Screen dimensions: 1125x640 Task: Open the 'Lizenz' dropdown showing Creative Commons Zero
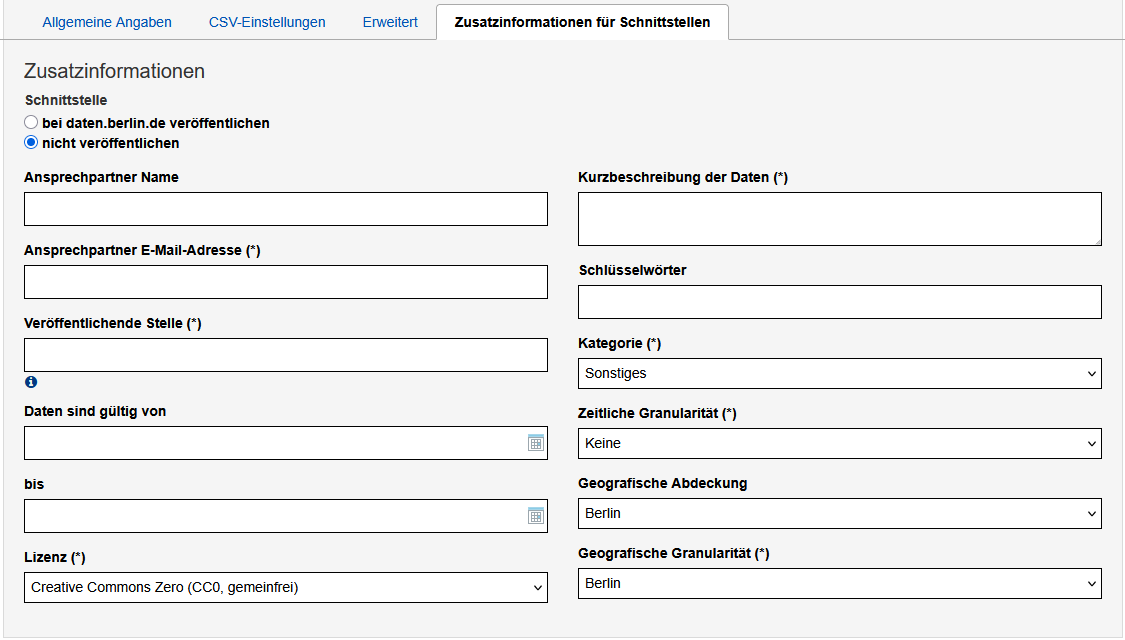click(285, 587)
